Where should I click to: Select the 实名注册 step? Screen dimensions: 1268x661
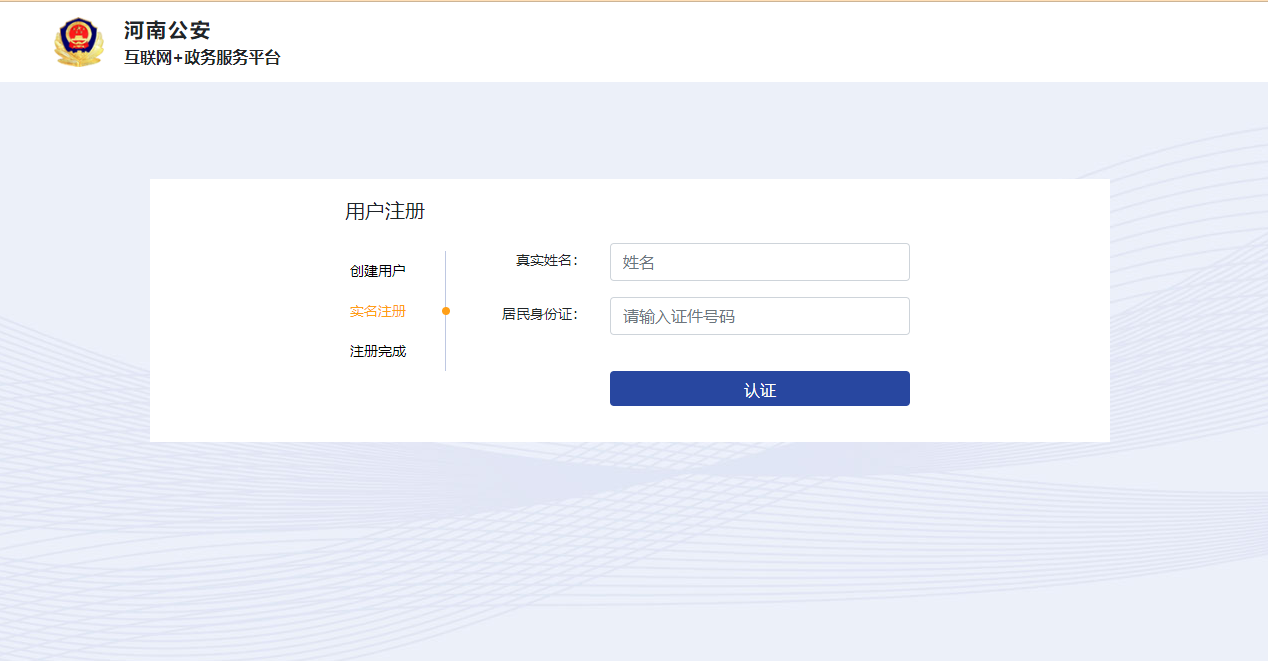click(378, 311)
